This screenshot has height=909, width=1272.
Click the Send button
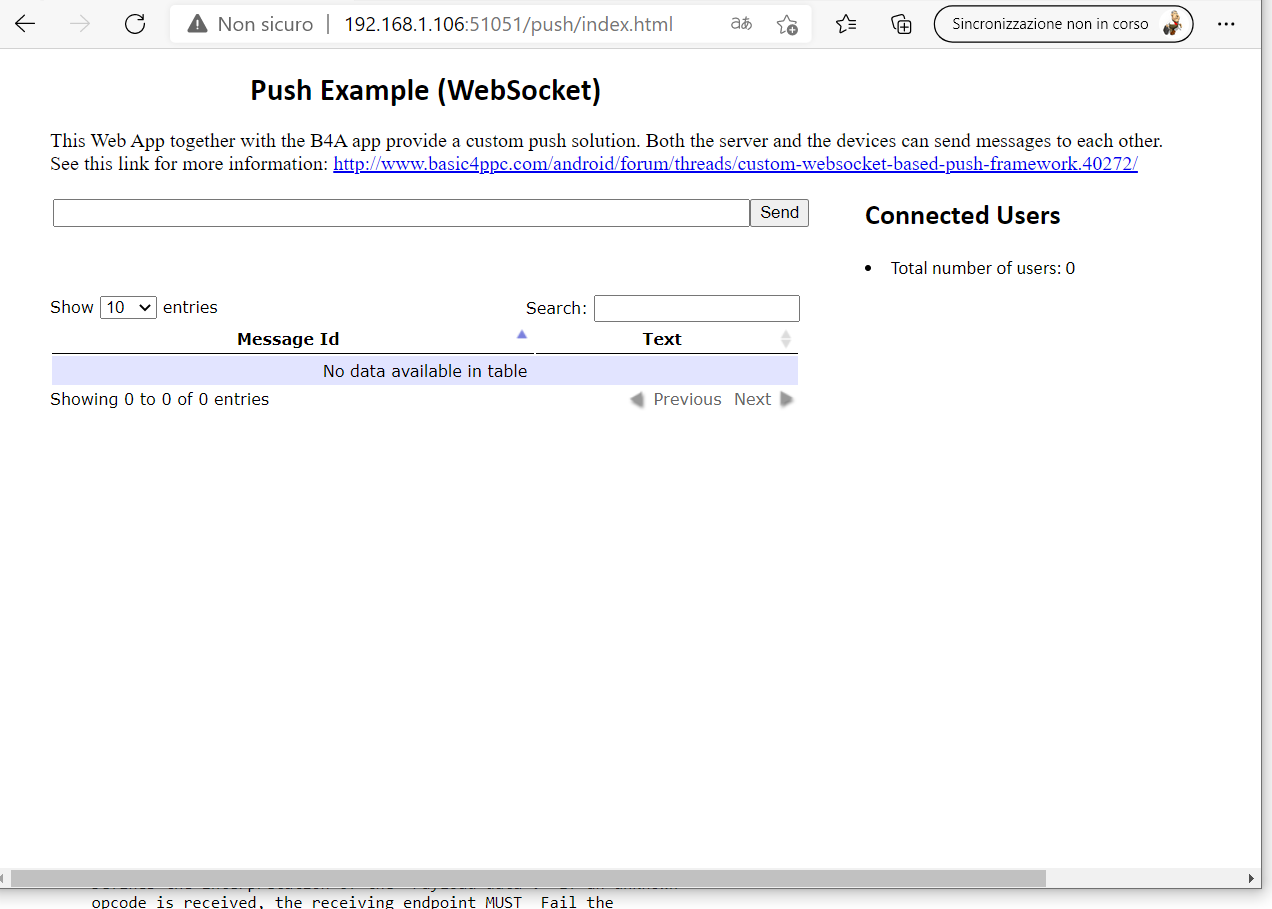pos(779,213)
